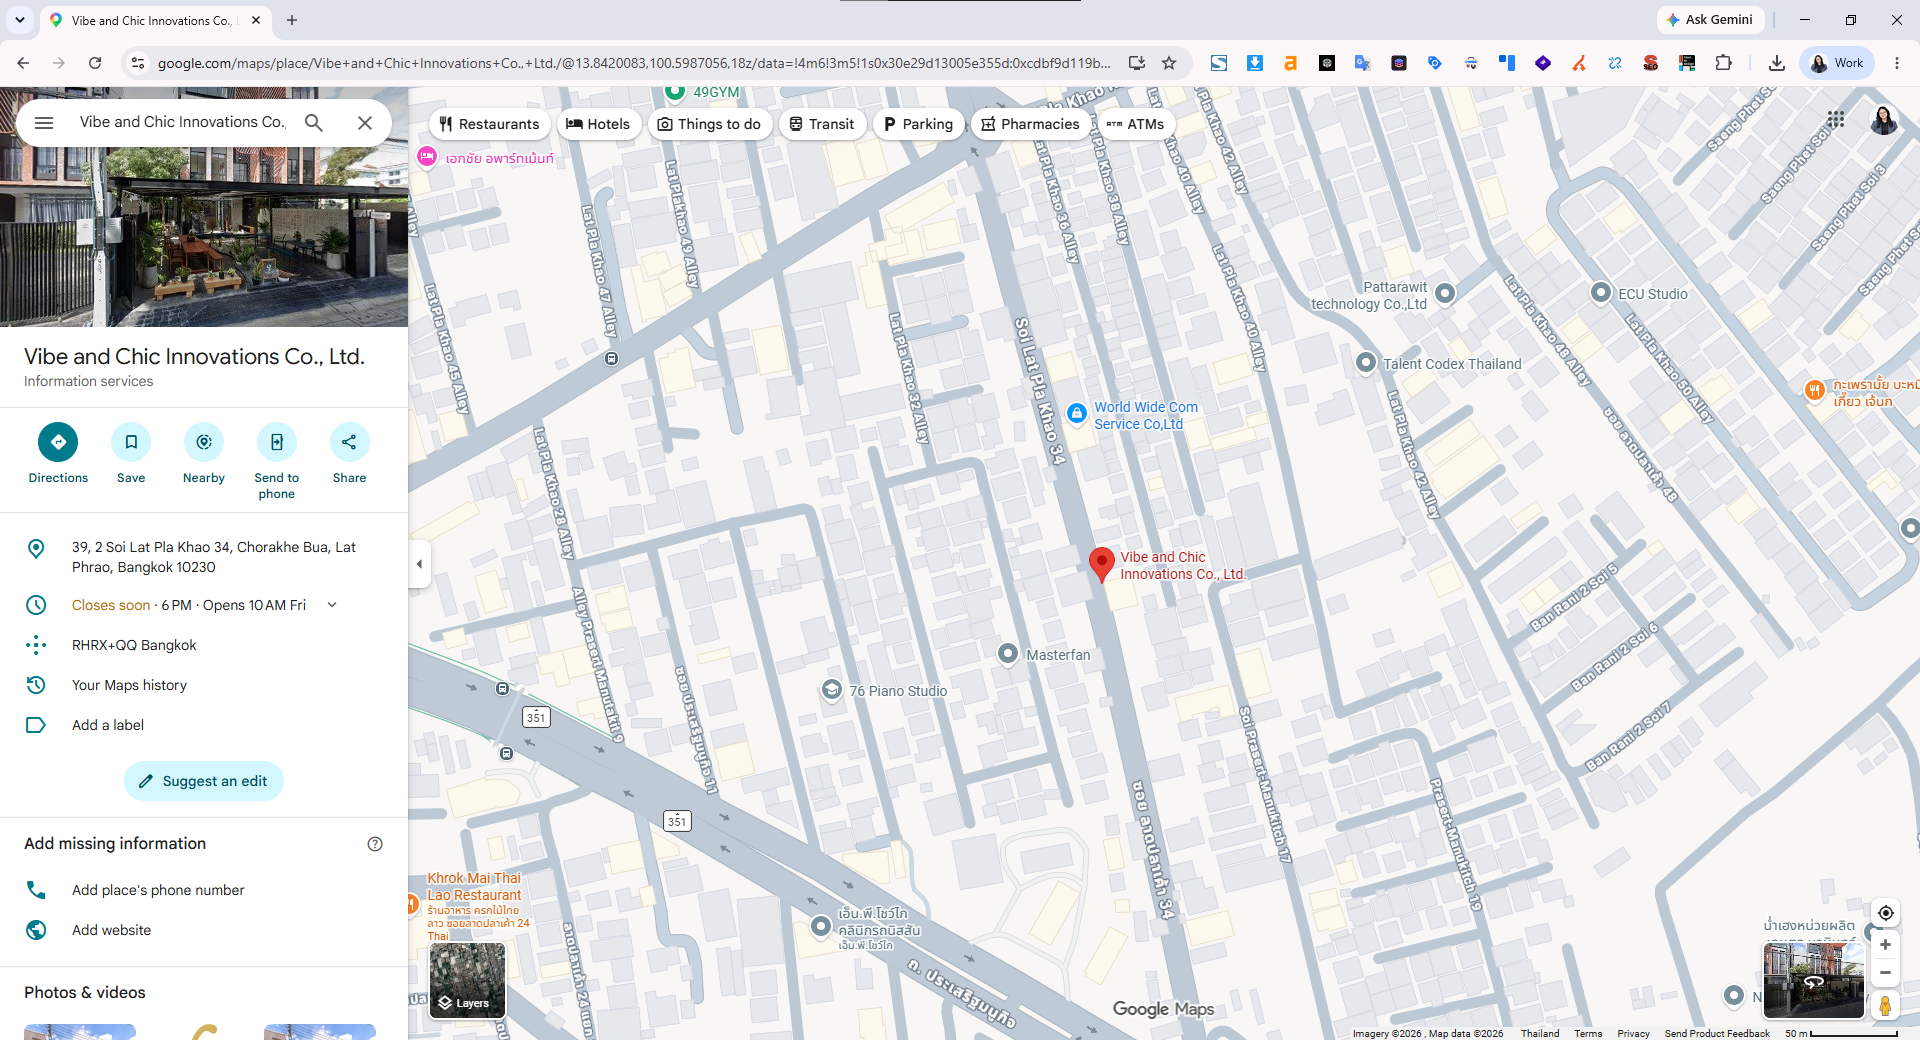Open the Extensions puzzle menu
This screenshot has width=1920, height=1040.
(x=1723, y=63)
